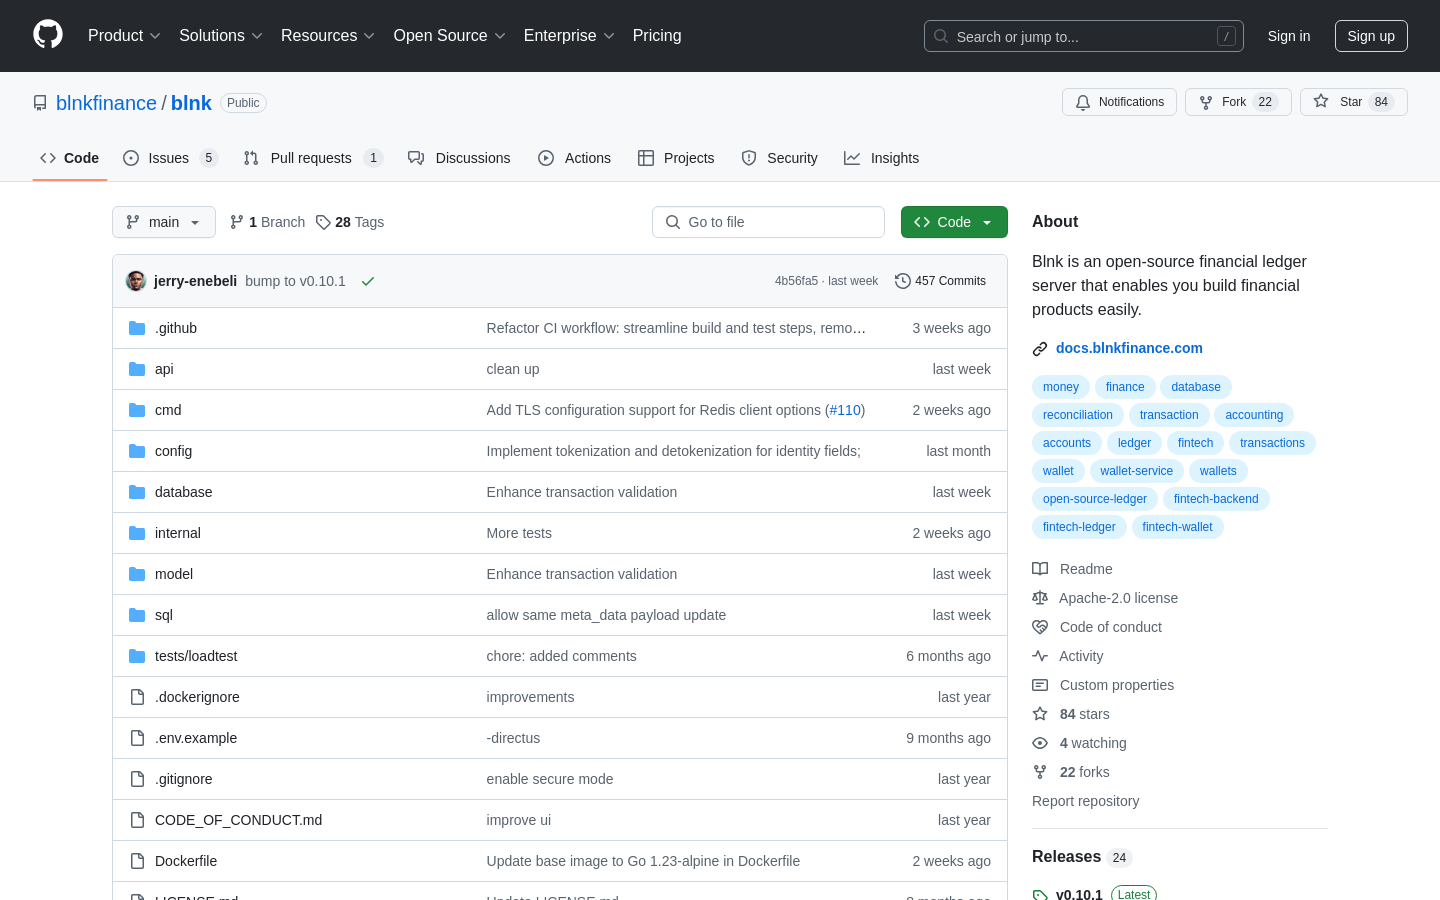1440x900 pixels.
Task: Open the 457 Commits history link
Action: (940, 281)
